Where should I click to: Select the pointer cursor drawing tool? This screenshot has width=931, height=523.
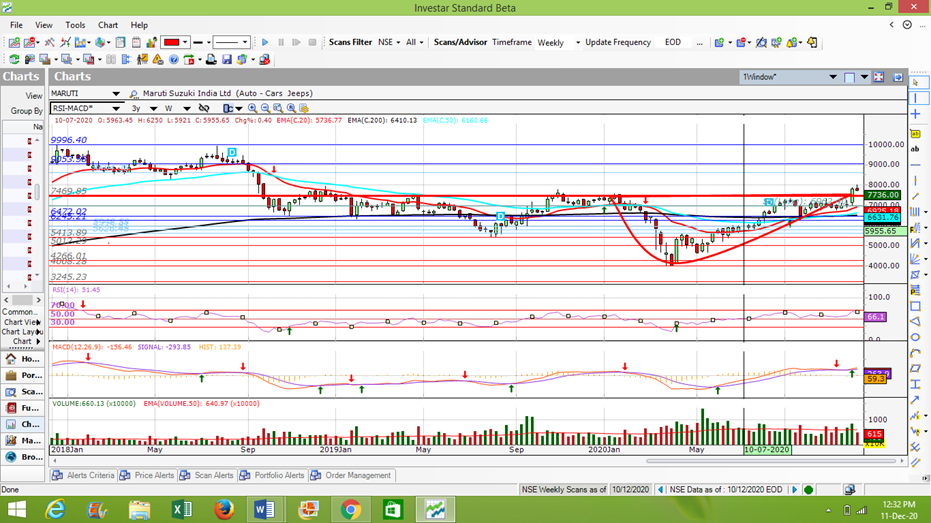tap(915, 83)
